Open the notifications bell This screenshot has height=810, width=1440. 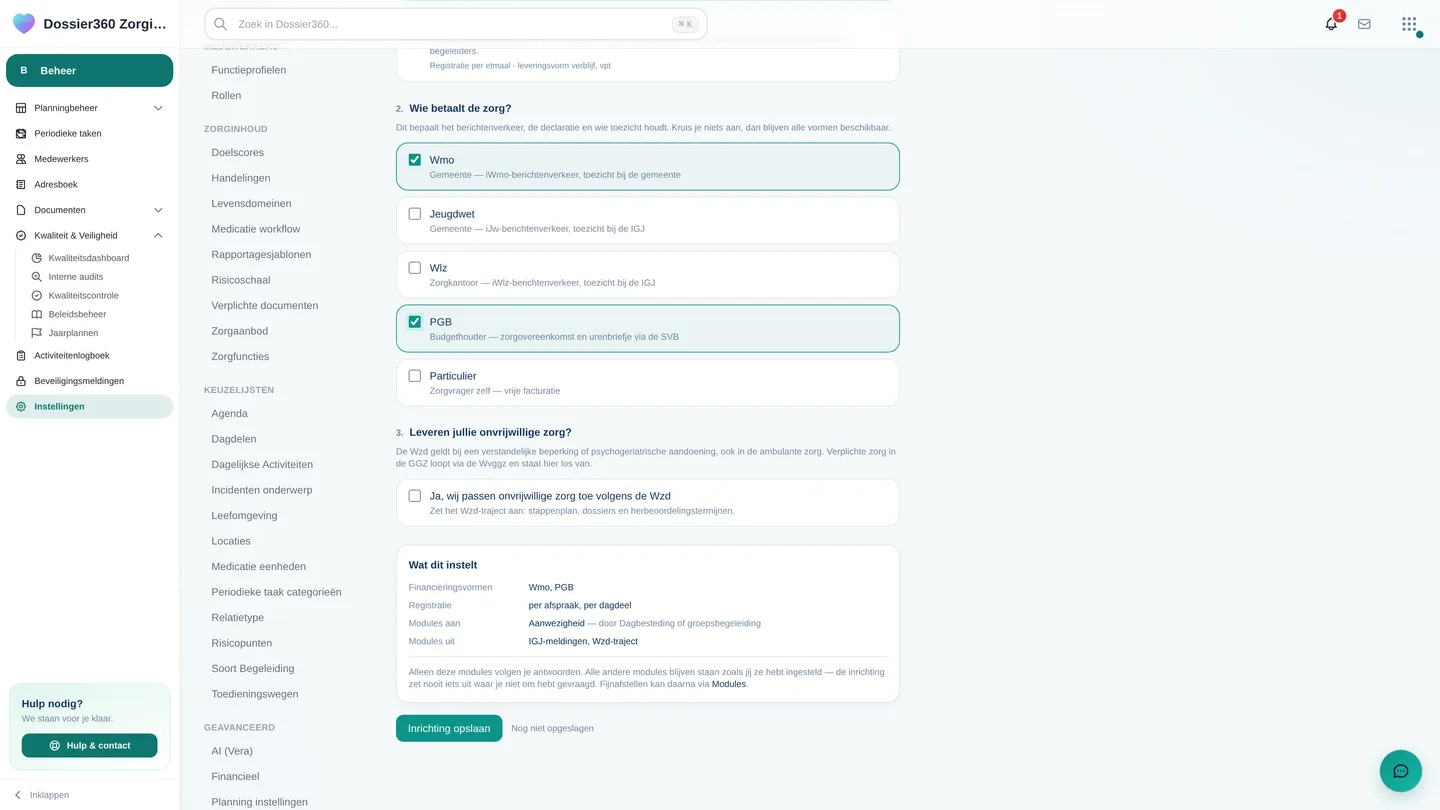click(1331, 24)
